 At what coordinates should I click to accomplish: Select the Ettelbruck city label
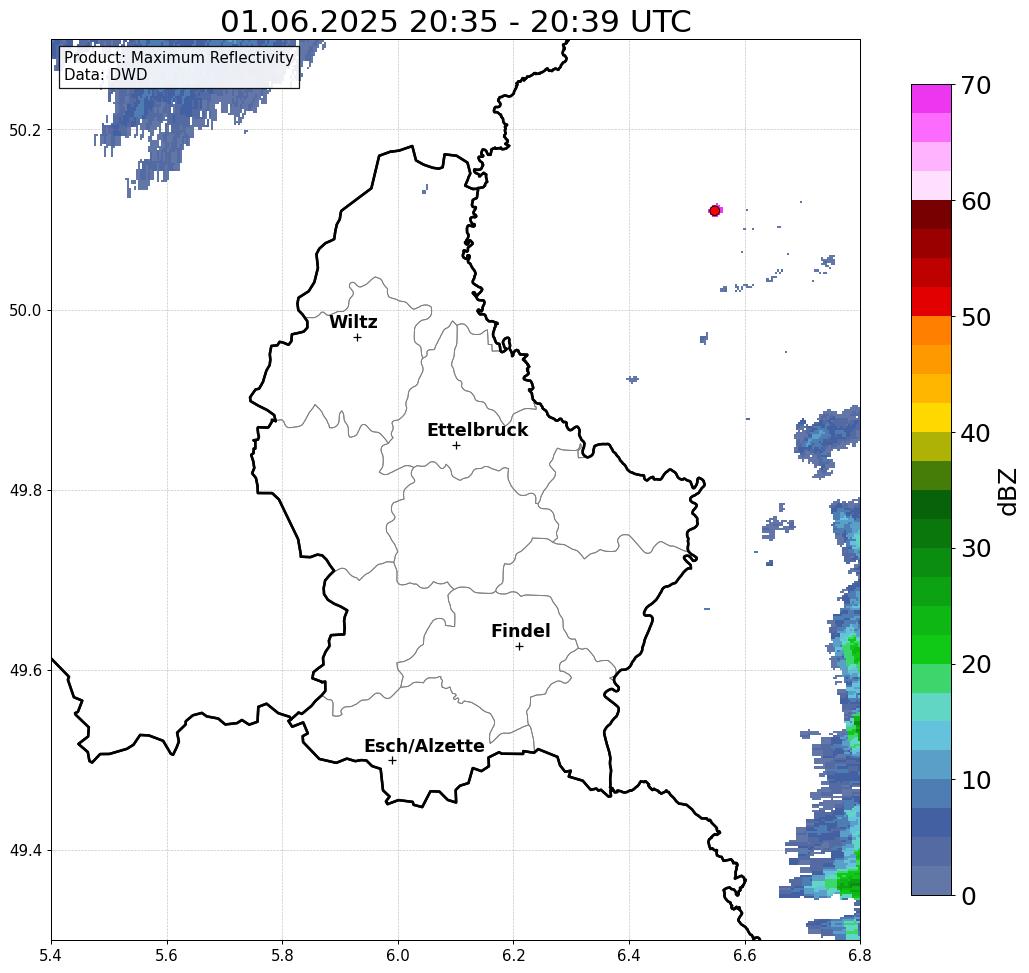477,430
